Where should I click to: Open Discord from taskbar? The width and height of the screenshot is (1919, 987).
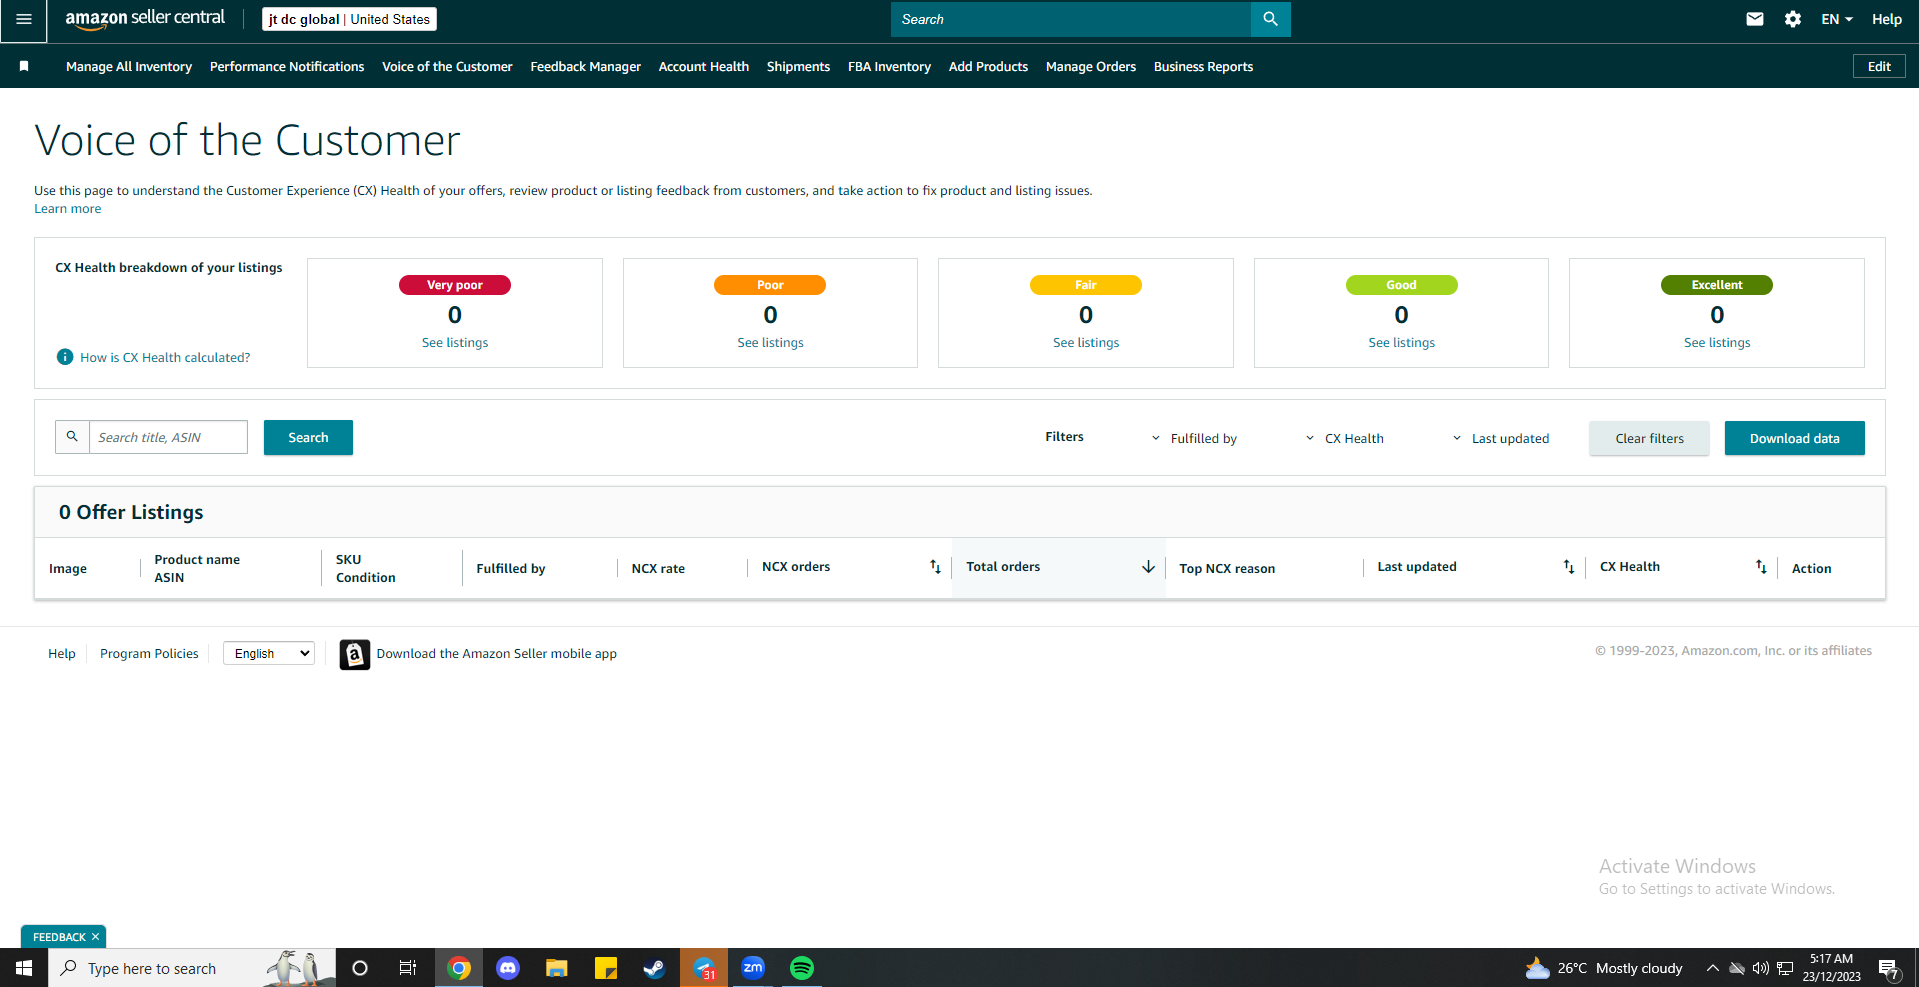tap(508, 968)
